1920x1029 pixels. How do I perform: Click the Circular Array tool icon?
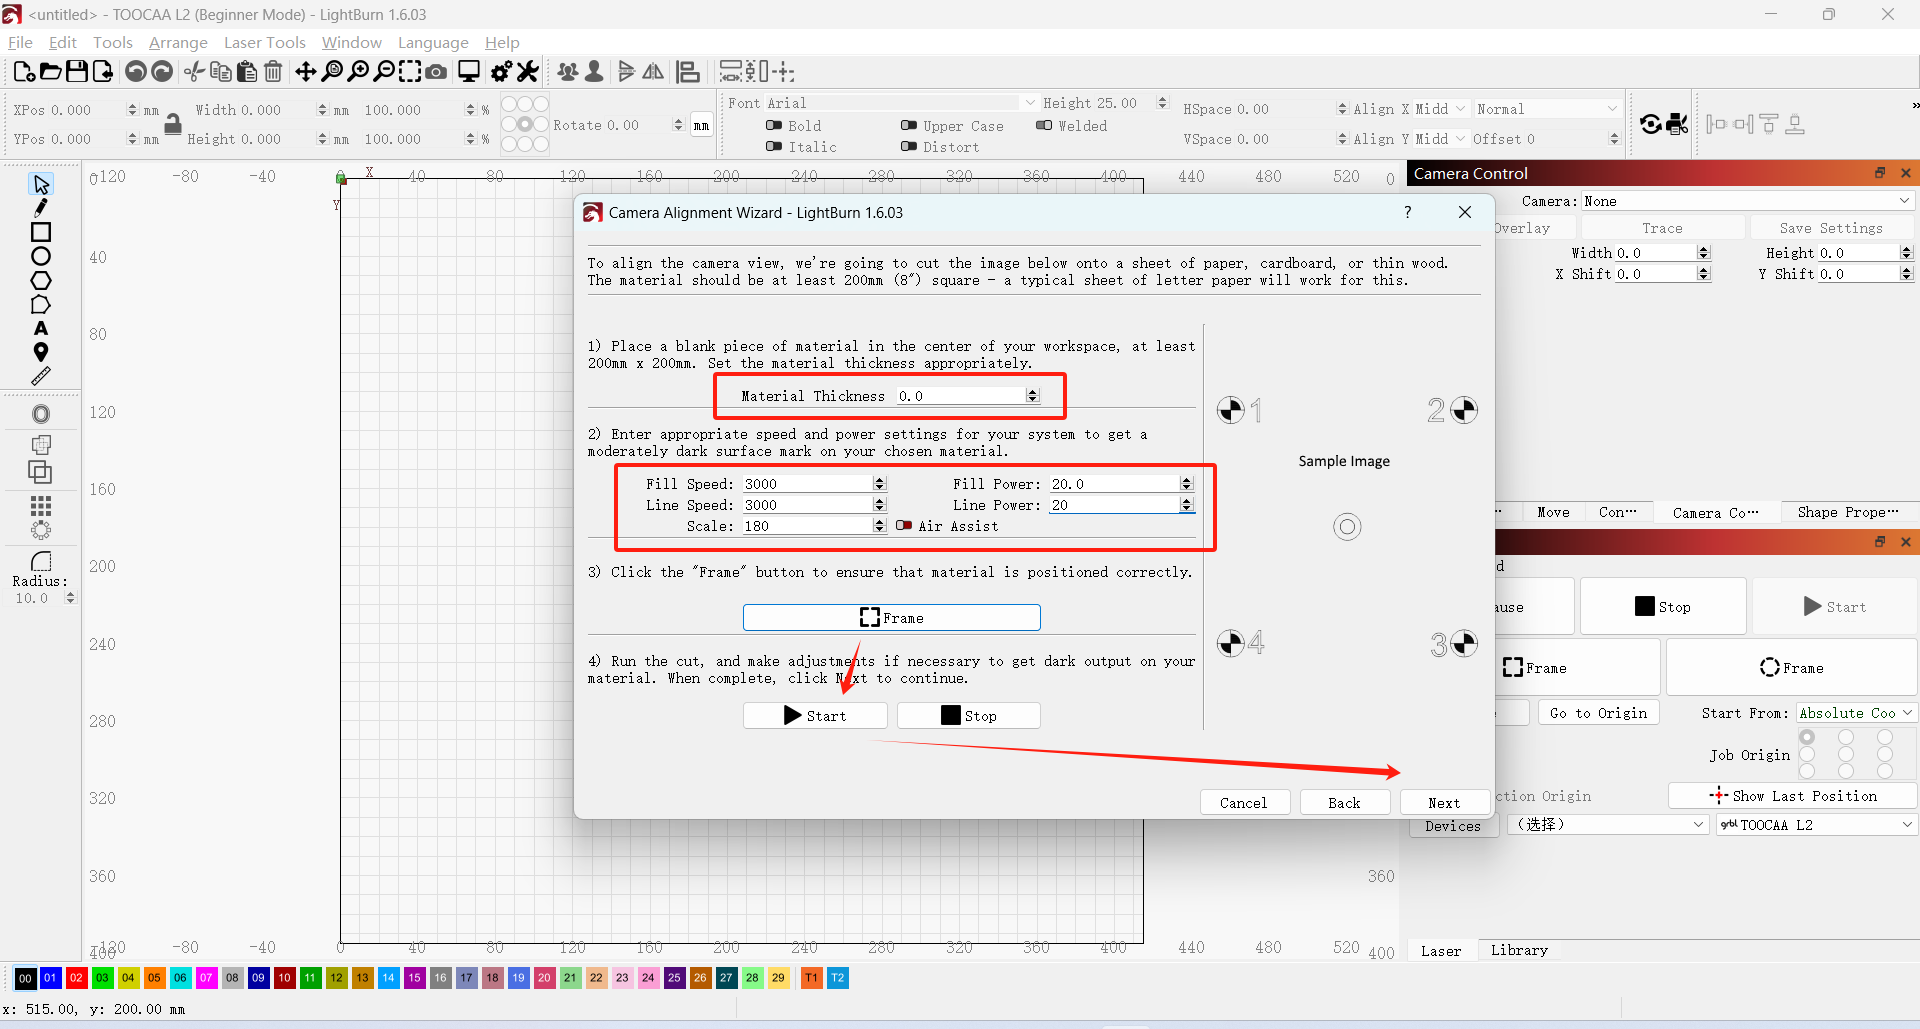click(41, 530)
